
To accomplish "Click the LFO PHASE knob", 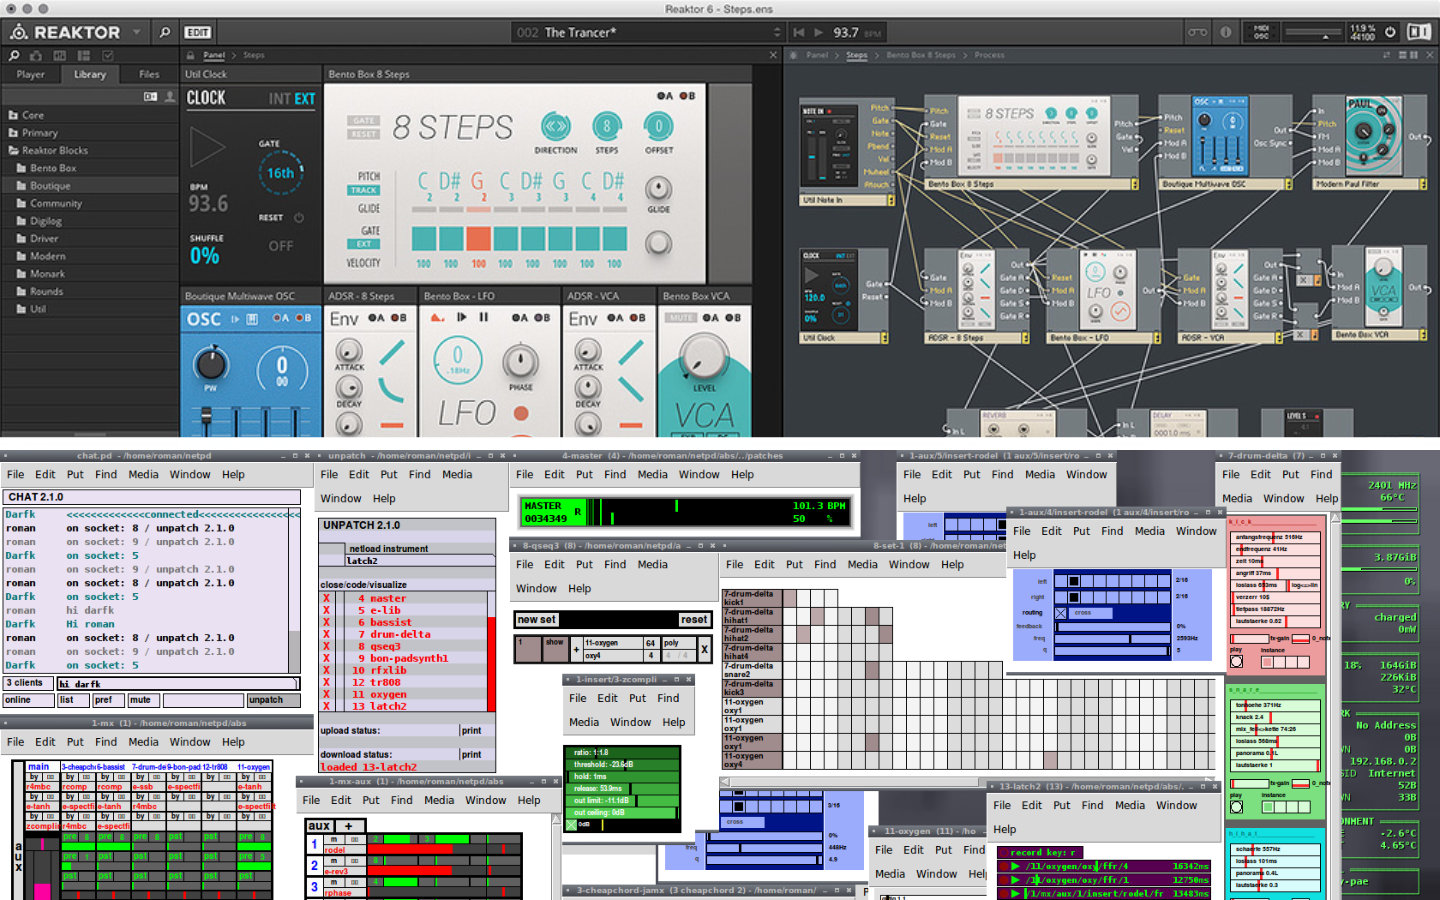I will pos(520,361).
